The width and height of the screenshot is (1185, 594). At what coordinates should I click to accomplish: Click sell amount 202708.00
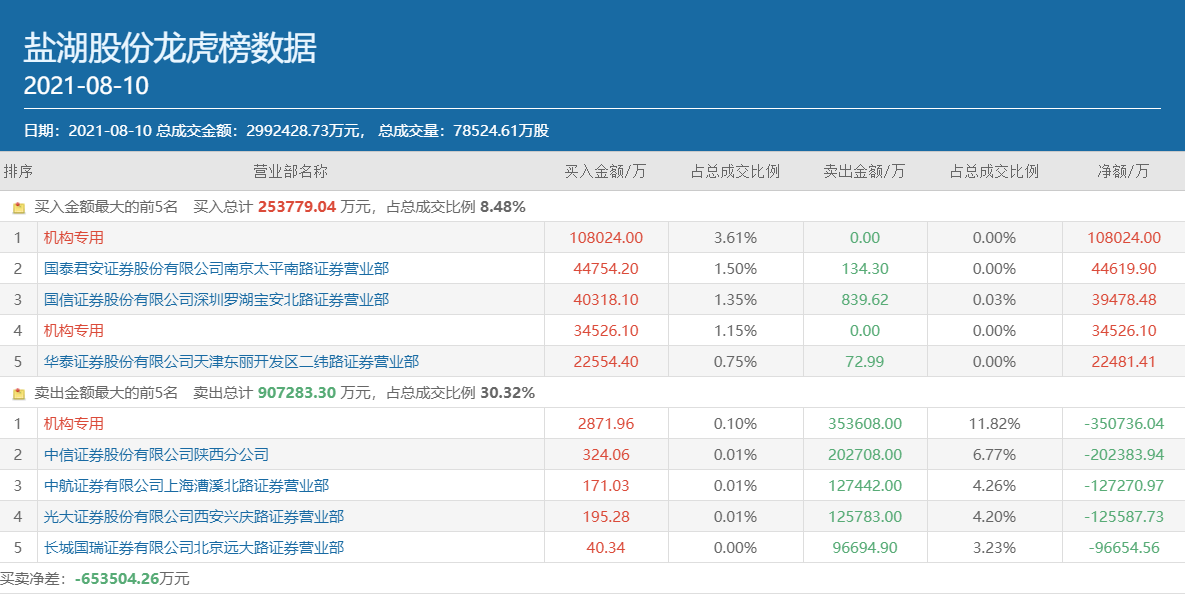coord(865,454)
